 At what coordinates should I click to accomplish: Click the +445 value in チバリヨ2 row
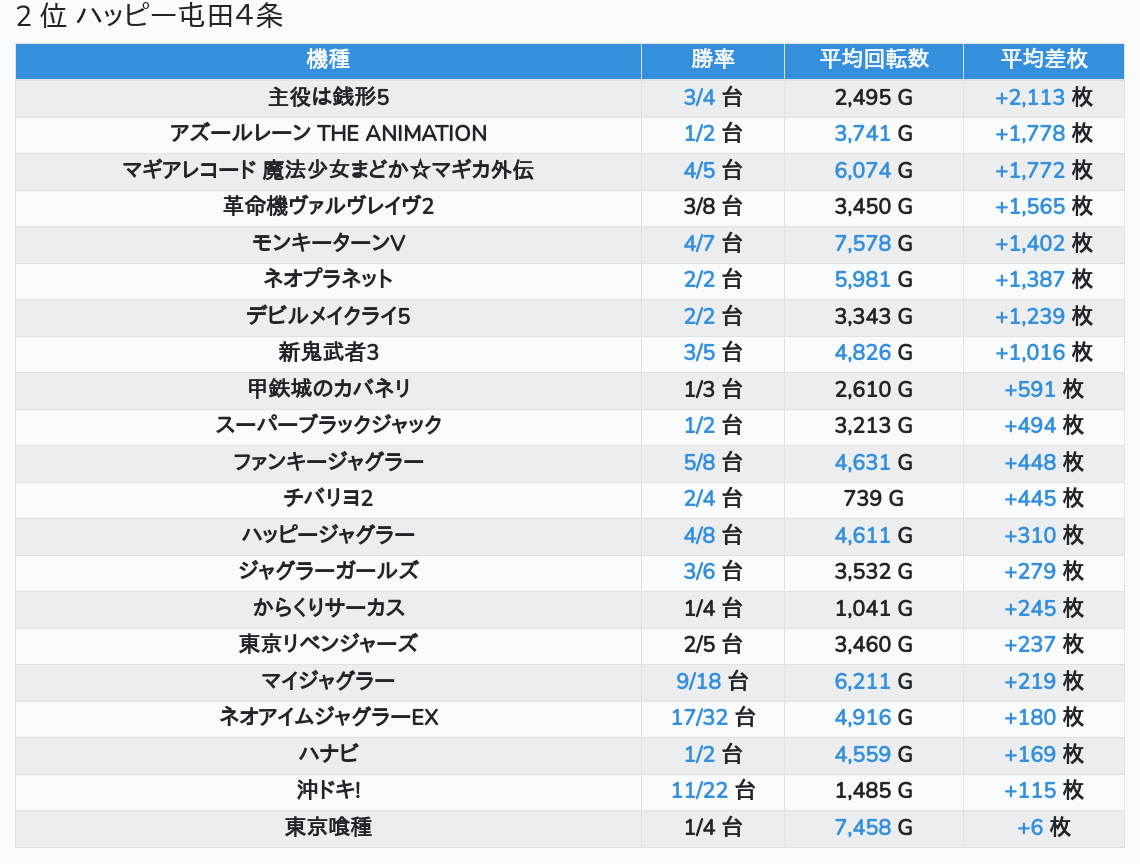[1030, 499]
